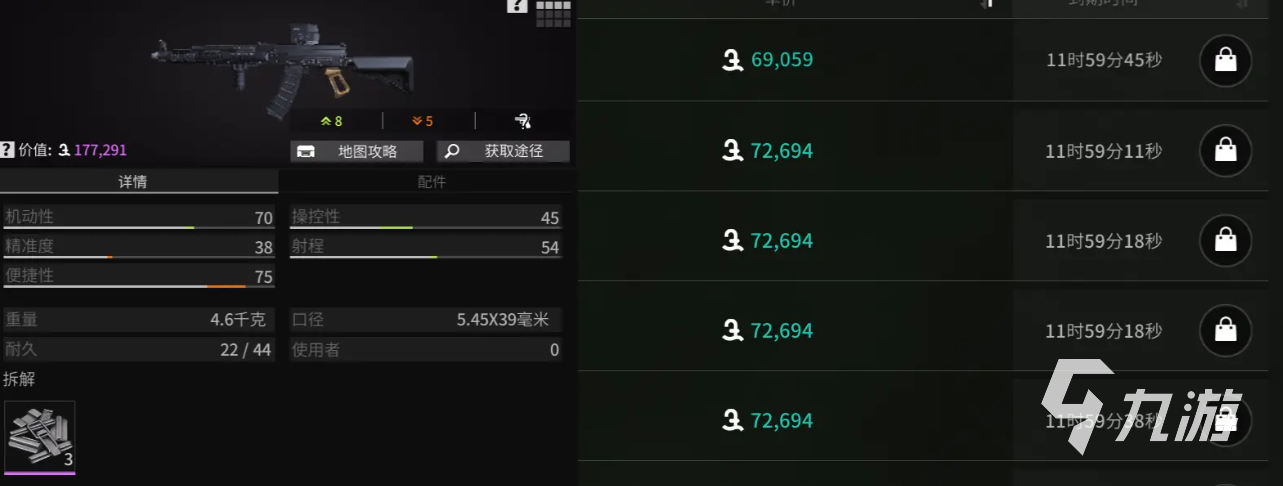Open the 地图攻略 button
1283x486 pixels.
[x=357, y=151]
